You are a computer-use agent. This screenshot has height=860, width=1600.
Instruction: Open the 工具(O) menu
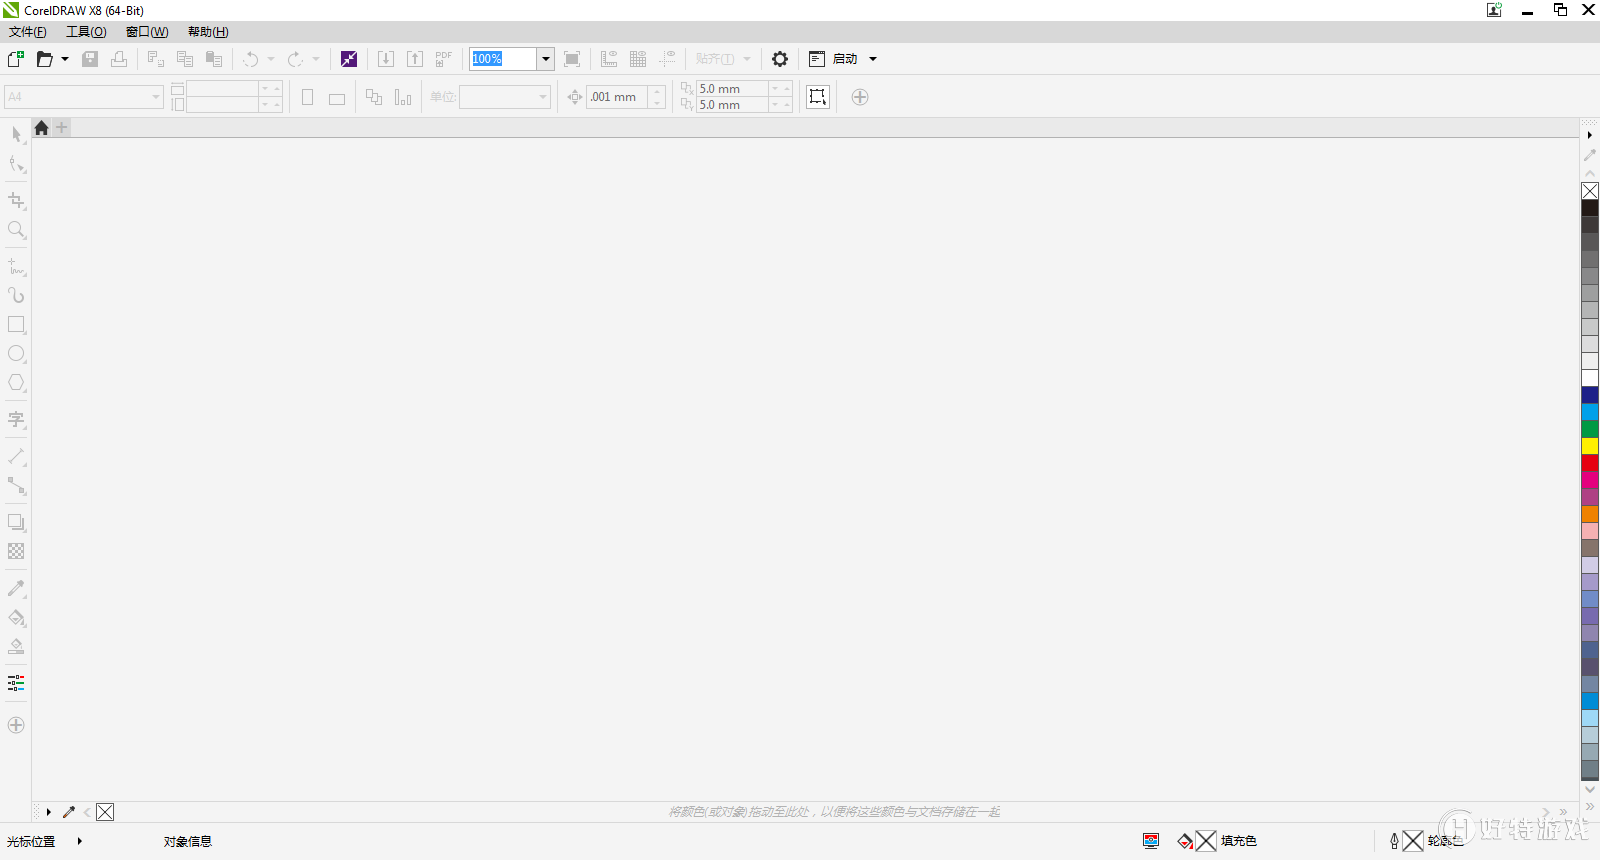point(86,32)
